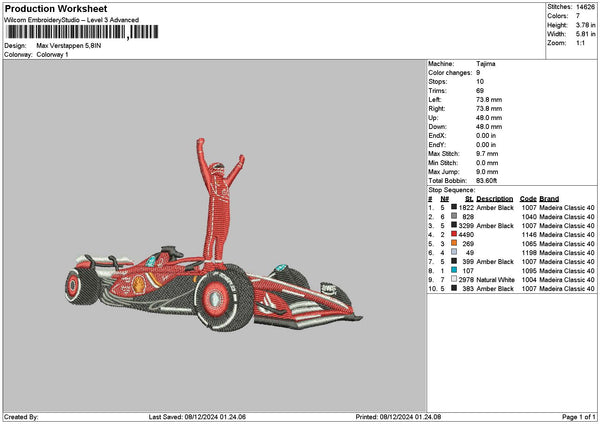Image resolution: width=600 pixels, height=424 pixels.
Task: Click stitch count '1822' in row 1
Action: 466,207
